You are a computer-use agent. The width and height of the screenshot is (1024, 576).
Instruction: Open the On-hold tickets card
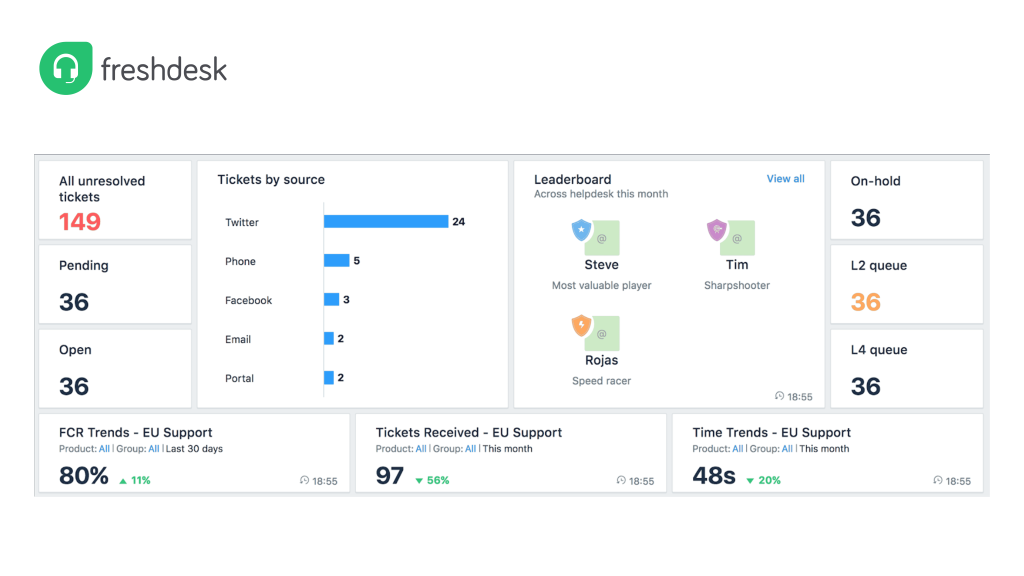tap(906, 201)
